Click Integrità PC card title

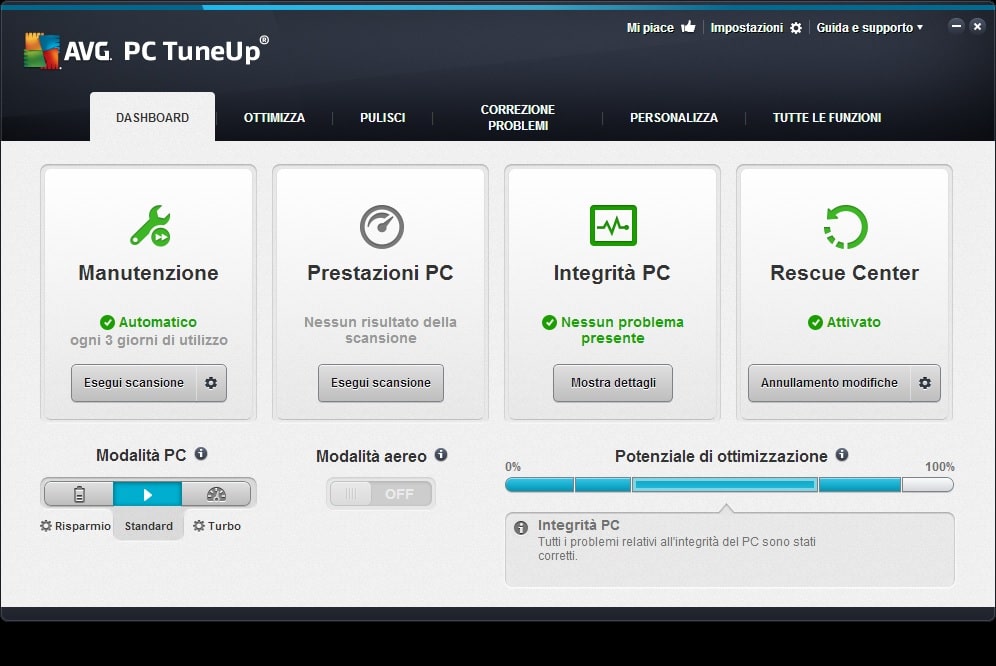[x=612, y=273]
